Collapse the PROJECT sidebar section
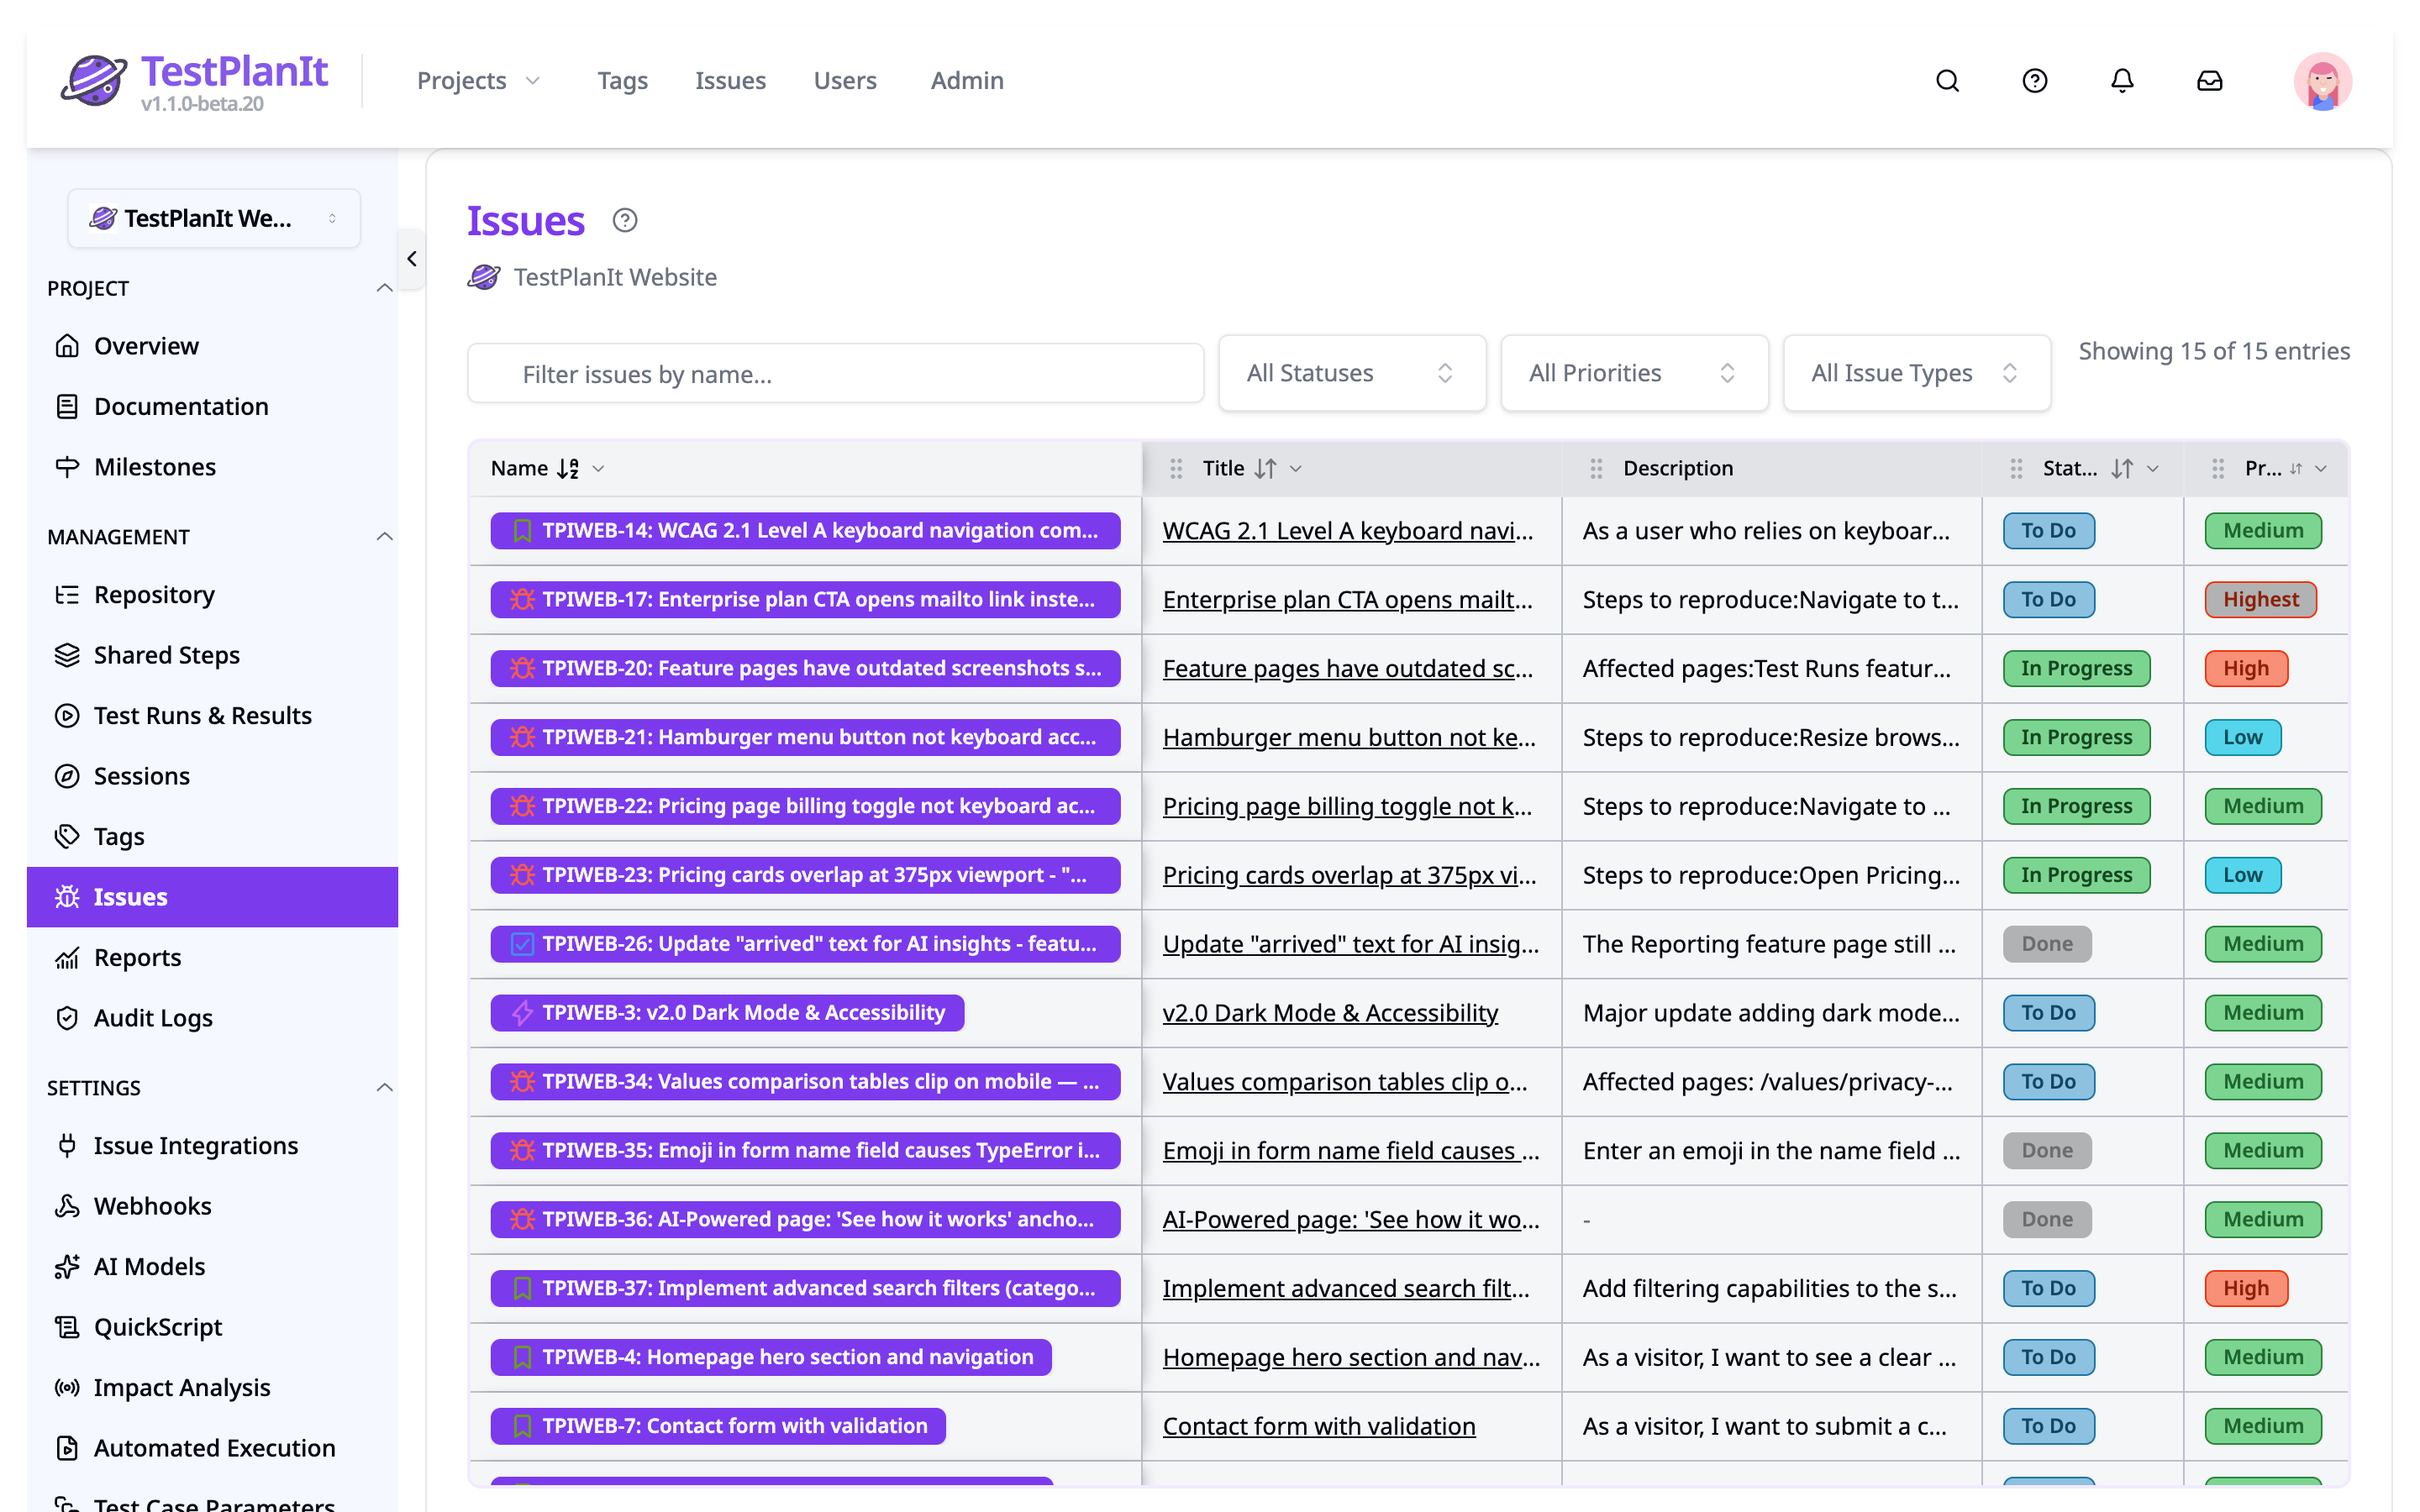Screen dimensions: 2420x1512 click(384, 288)
